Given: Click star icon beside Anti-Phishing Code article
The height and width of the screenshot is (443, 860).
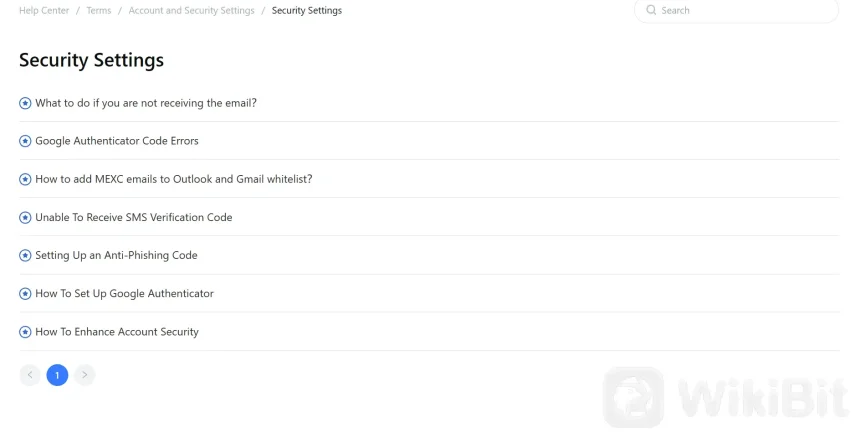Looking at the screenshot, I should click(x=26, y=255).
